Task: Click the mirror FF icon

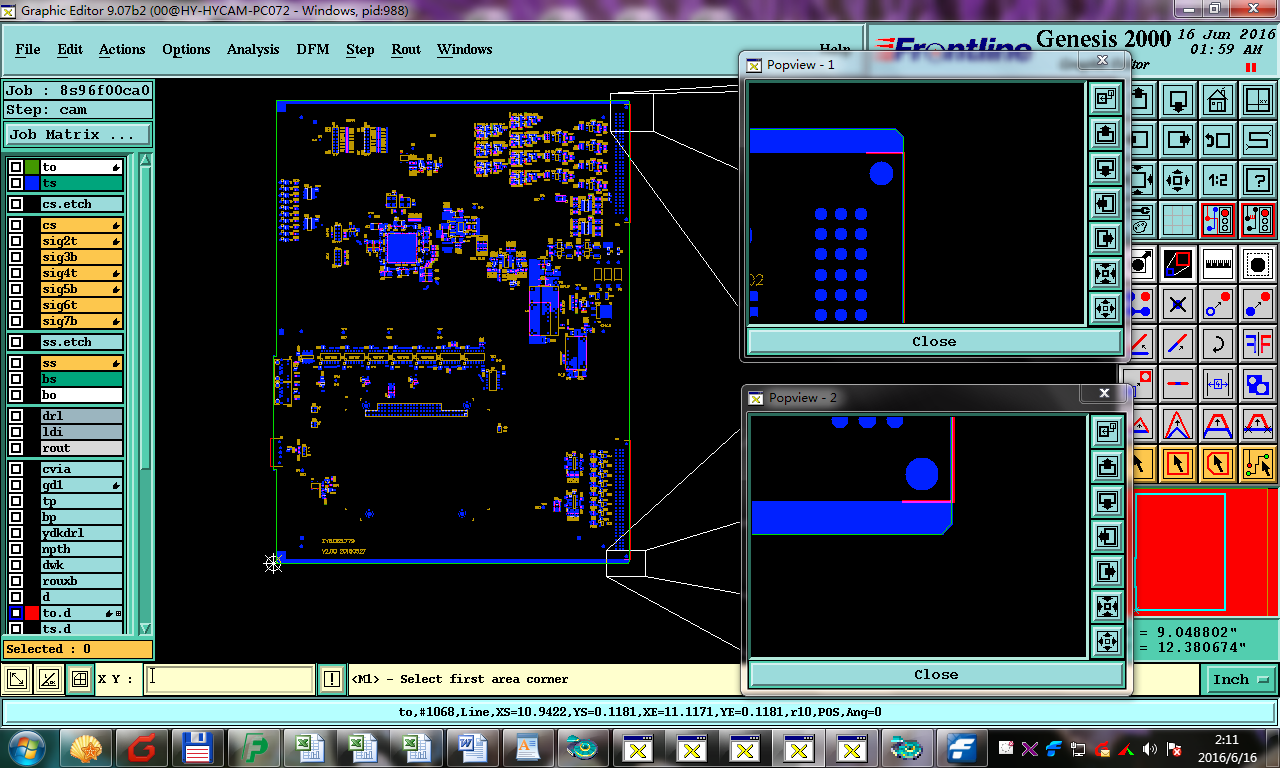Action: (x=1257, y=344)
